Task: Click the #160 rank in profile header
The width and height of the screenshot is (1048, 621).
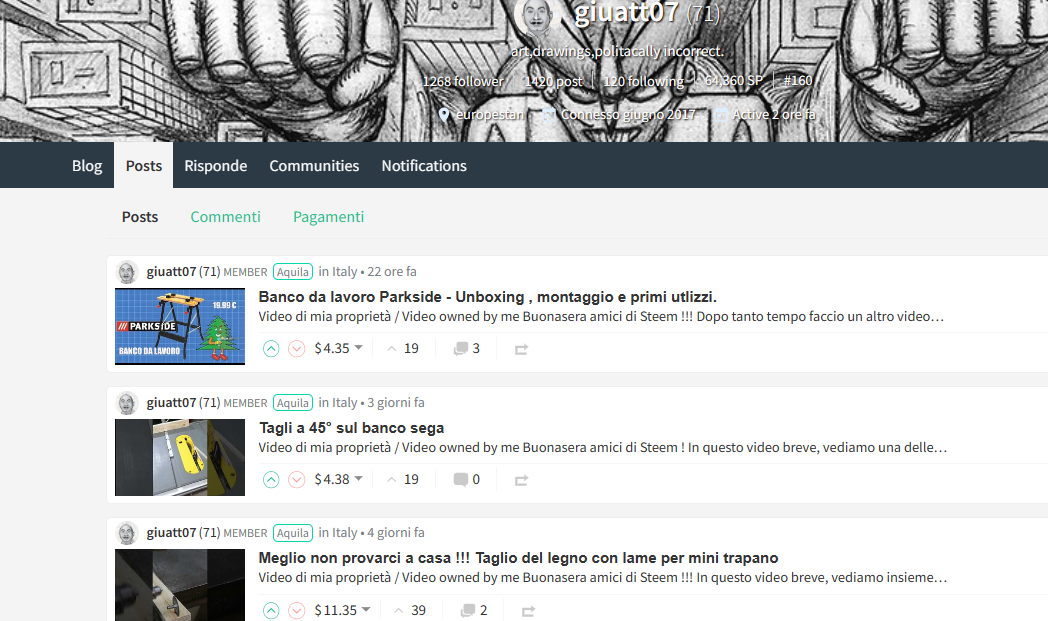Action: click(798, 81)
